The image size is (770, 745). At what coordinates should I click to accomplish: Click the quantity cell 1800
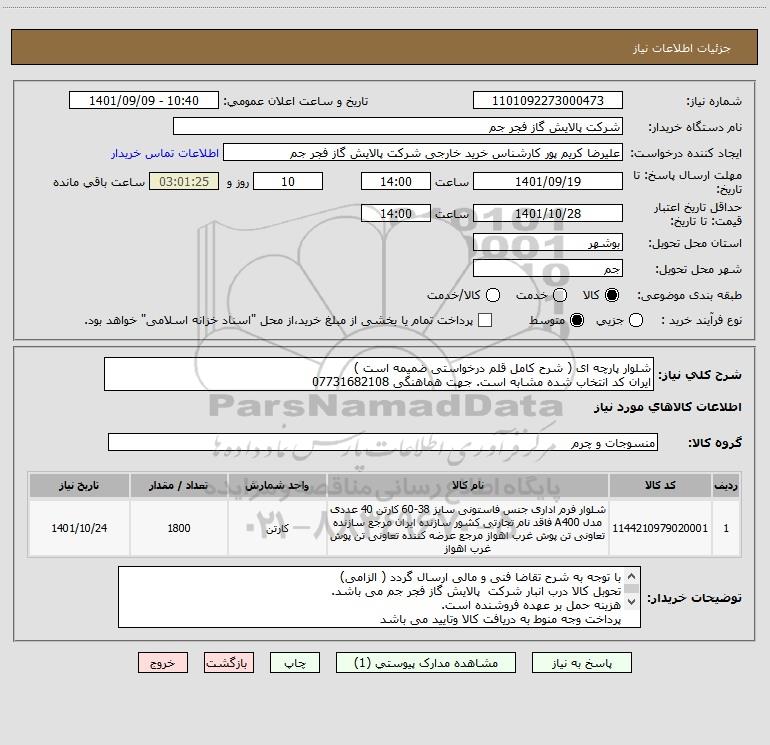pos(179,528)
